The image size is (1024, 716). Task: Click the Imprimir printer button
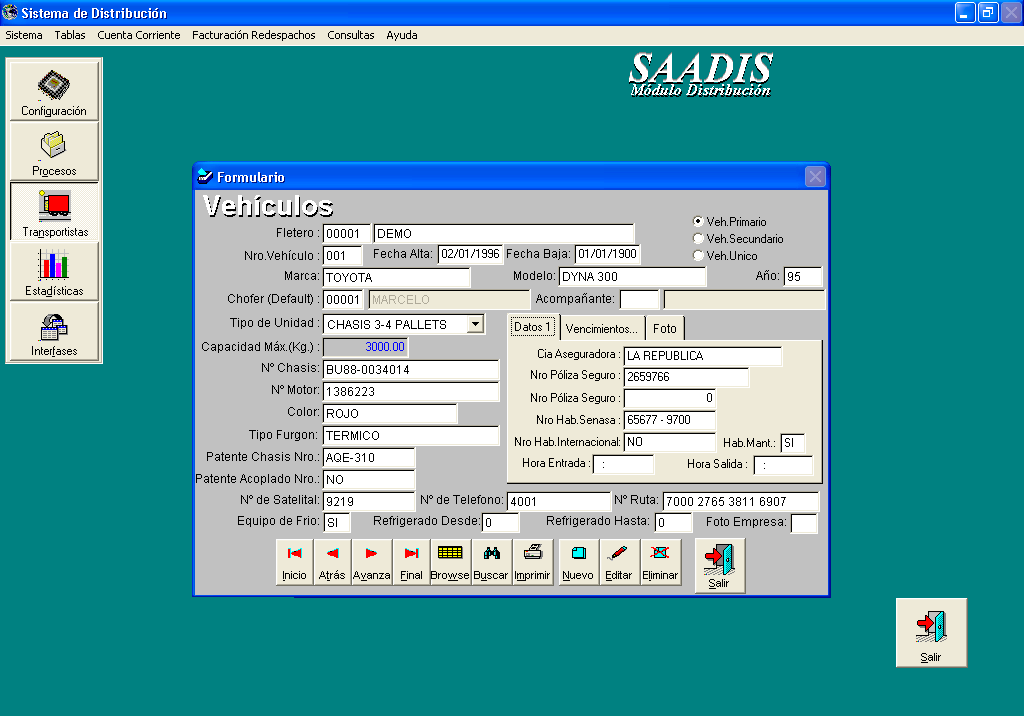click(x=532, y=562)
